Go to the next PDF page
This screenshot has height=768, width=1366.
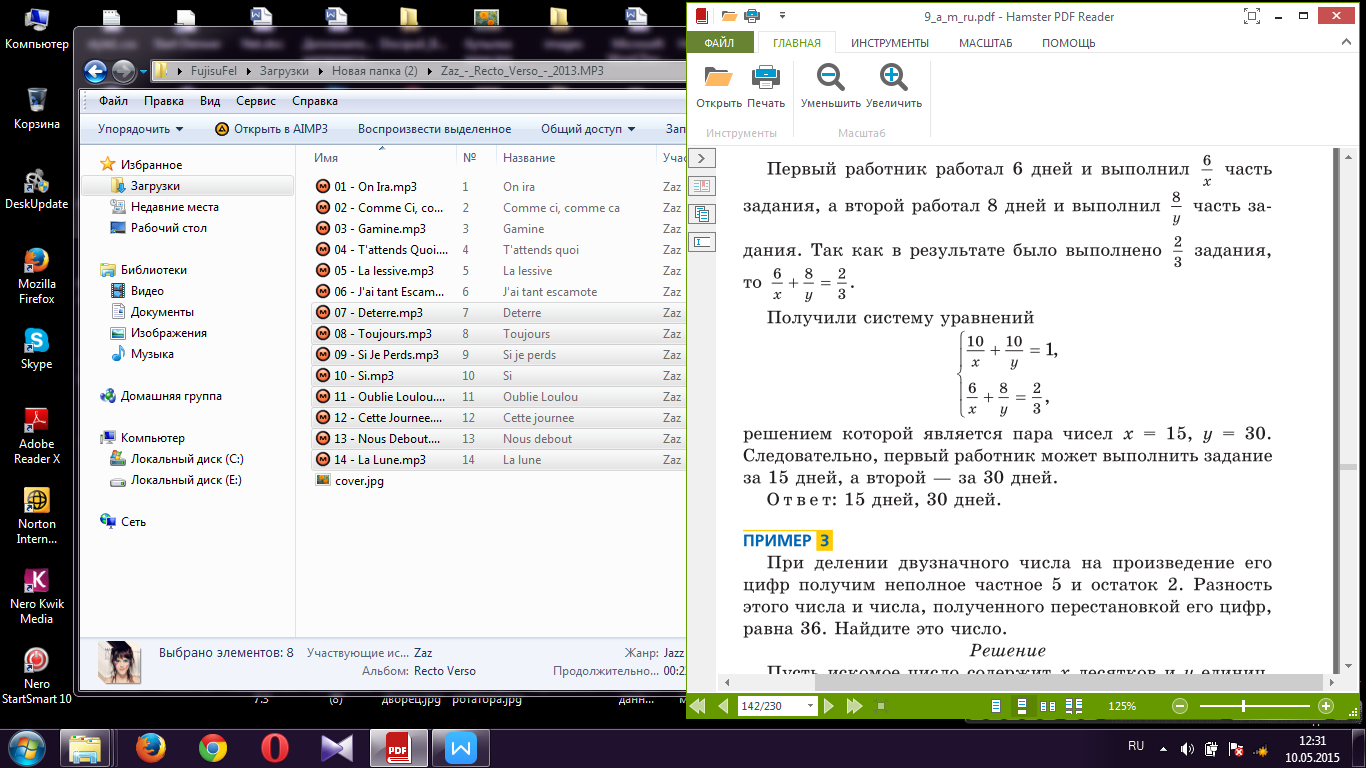point(828,706)
